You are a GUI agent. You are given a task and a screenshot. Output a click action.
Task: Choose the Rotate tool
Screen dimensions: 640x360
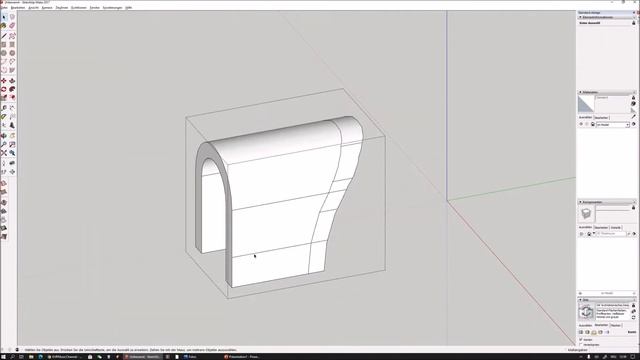point(4,89)
